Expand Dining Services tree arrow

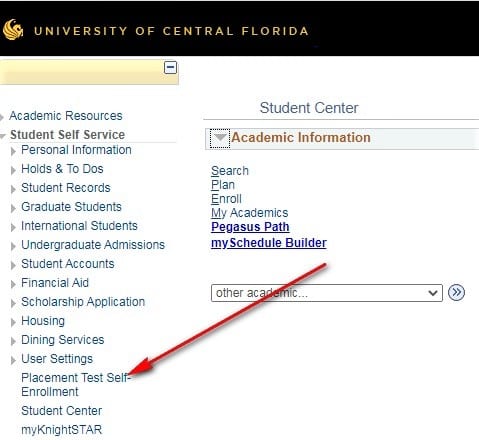[13, 341]
